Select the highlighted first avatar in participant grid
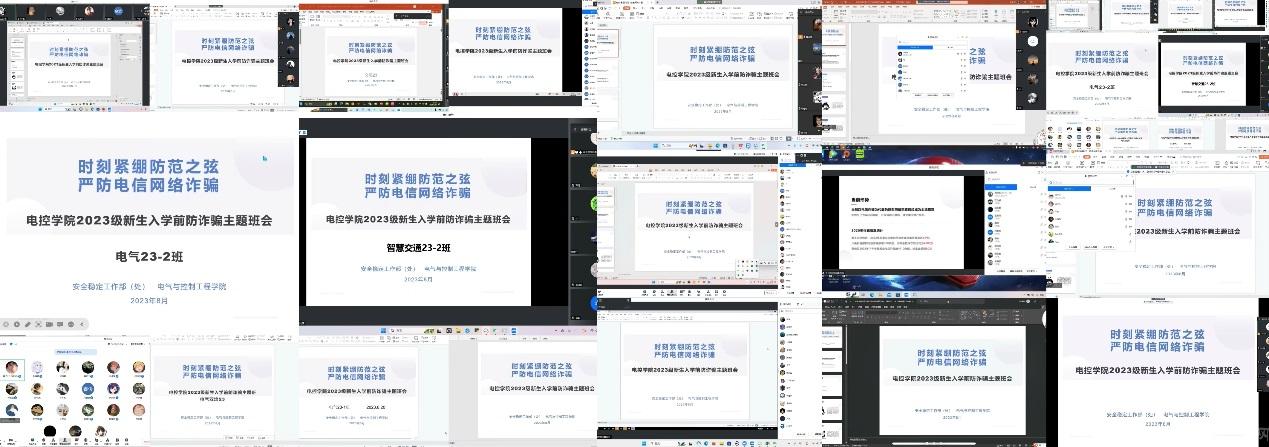The width and height of the screenshot is (1269, 447). (x=11, y=369)
